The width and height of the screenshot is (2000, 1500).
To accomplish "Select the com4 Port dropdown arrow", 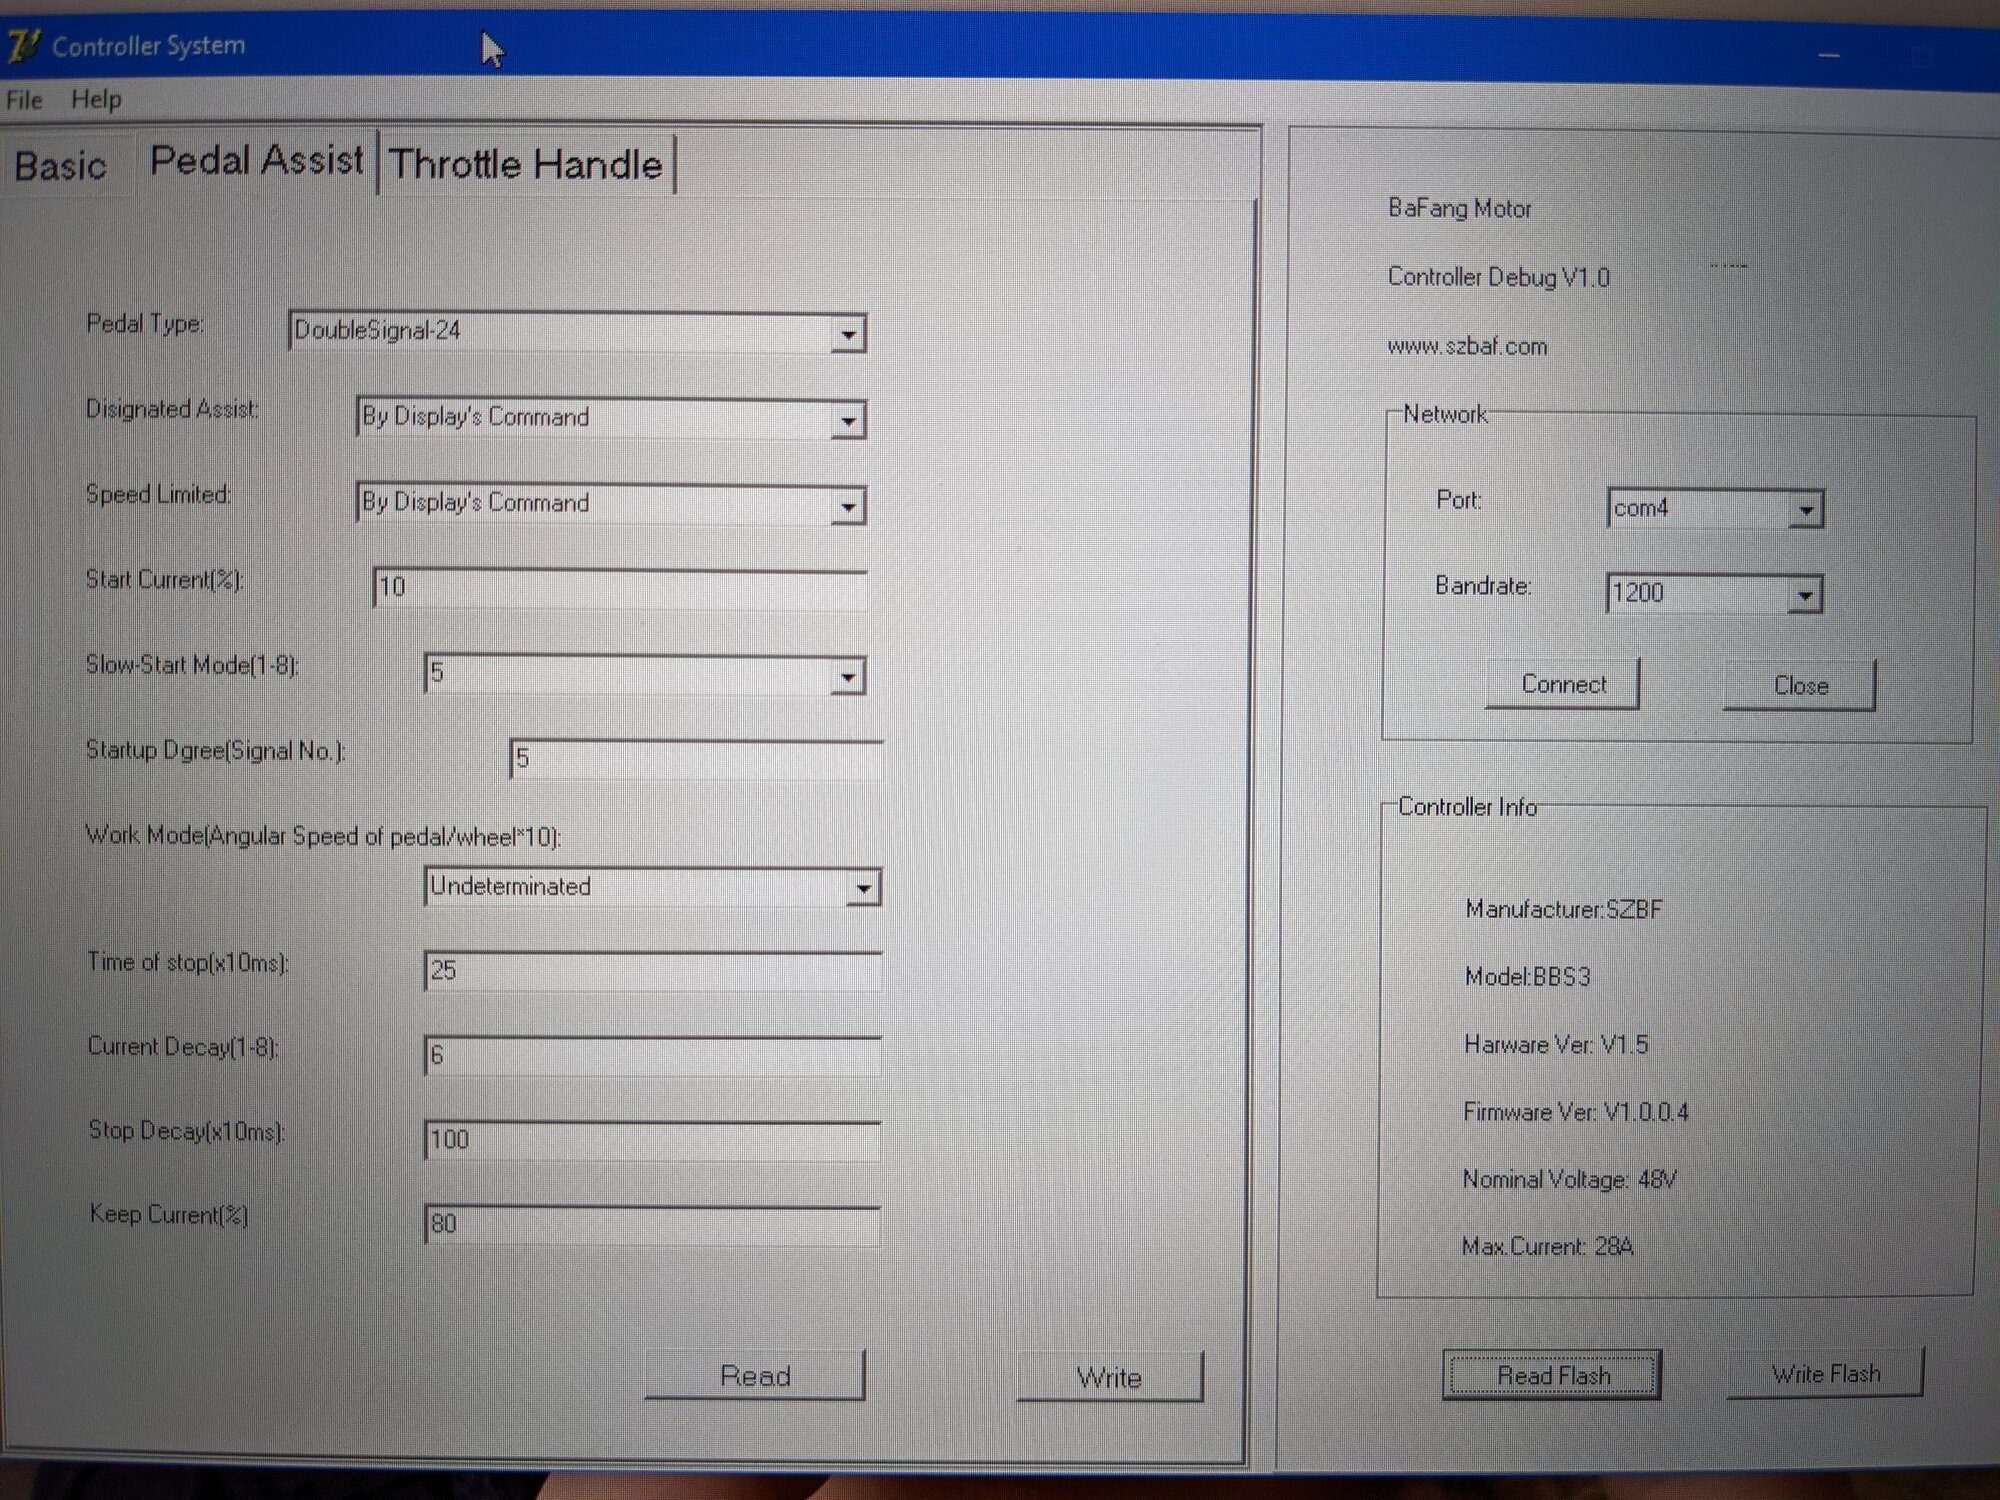I will pos(1805,510).
